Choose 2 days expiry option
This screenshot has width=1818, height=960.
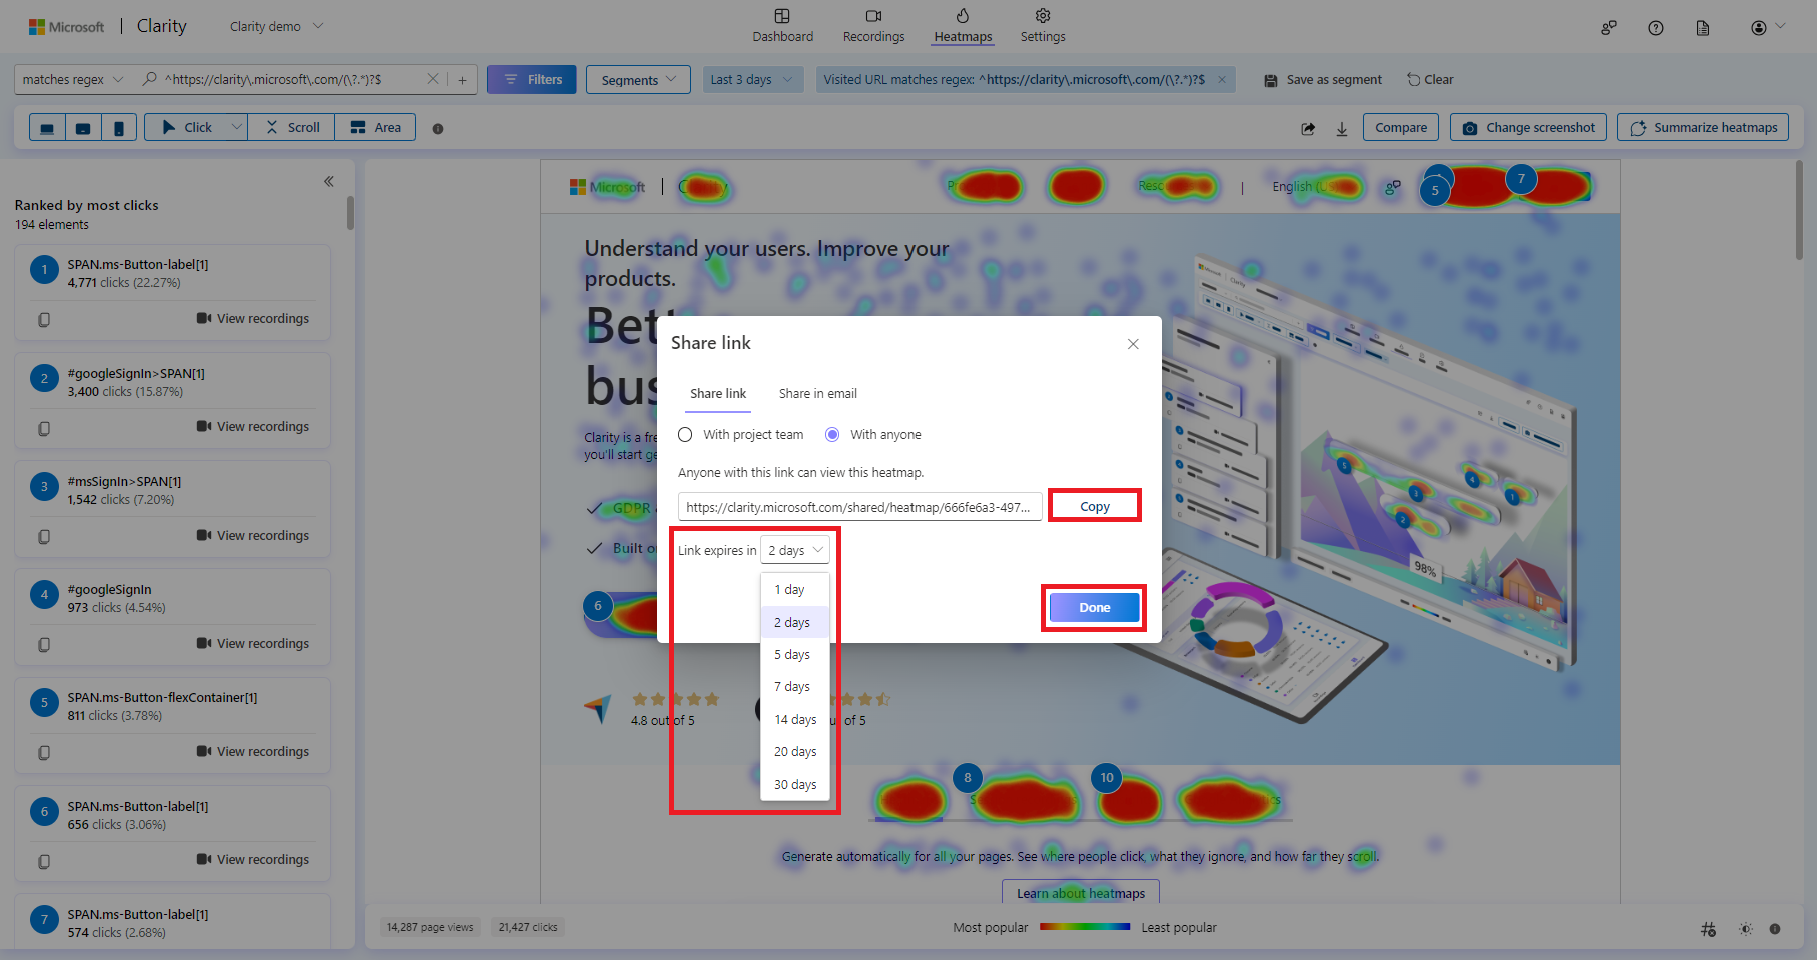coord(795,622)
